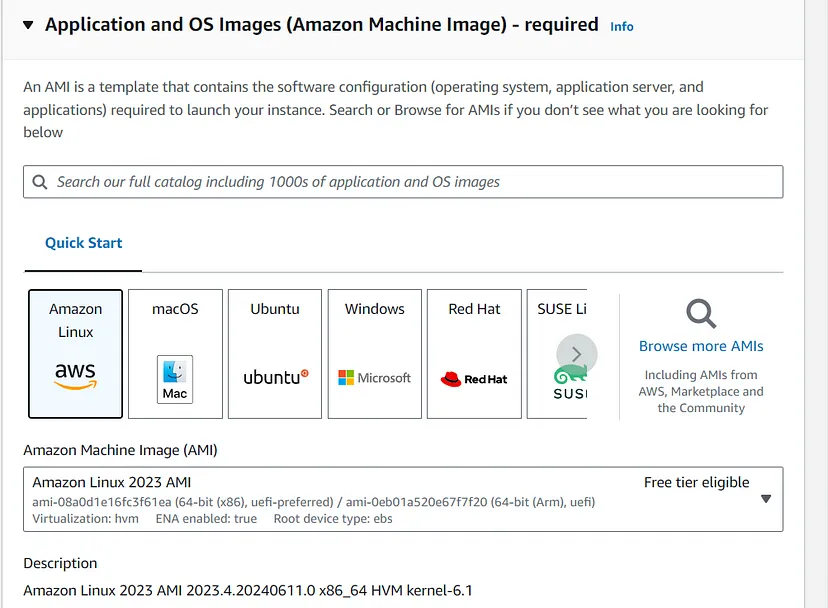This screenshot has height=608, width=828.
Task: Focus the AMI catalog search field
Action: tap(410, 182)
